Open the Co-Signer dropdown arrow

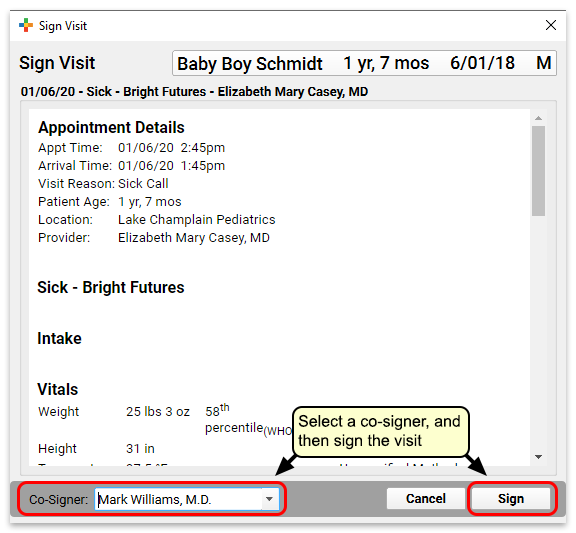(x=269, y=499)
